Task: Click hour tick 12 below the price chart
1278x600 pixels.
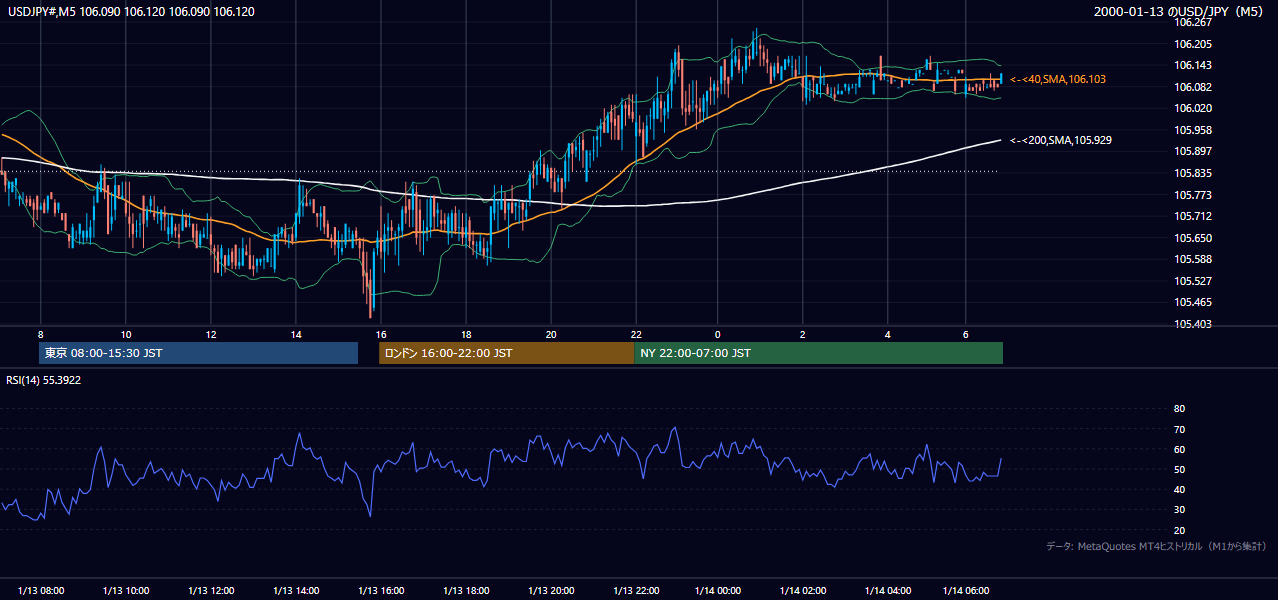Action: point(211,334)
